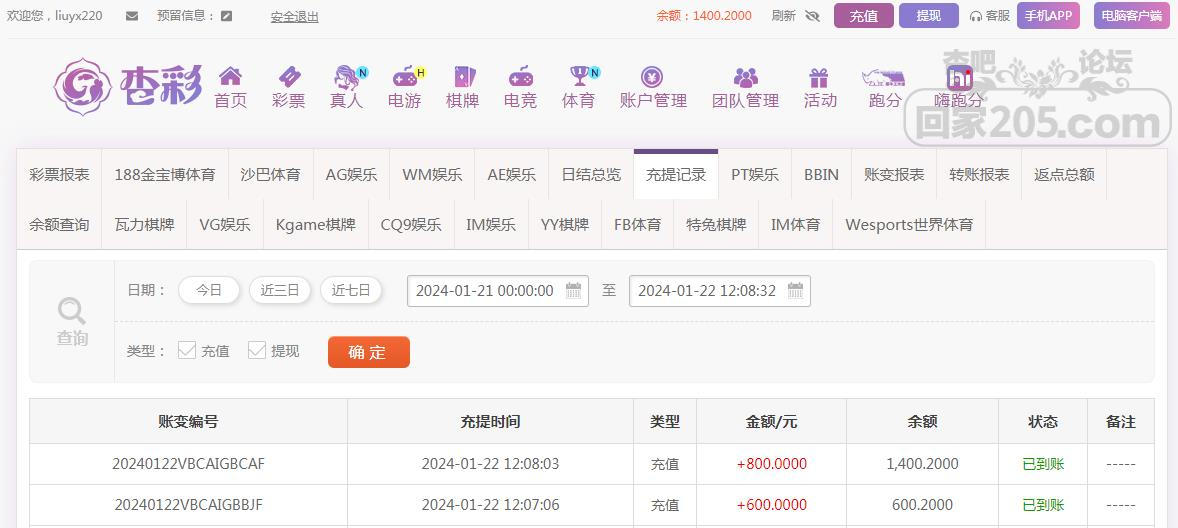This screenshot has width=1178, height=528.
Task: Open the 电脑客户端 button
Action: click(1132, 16)
